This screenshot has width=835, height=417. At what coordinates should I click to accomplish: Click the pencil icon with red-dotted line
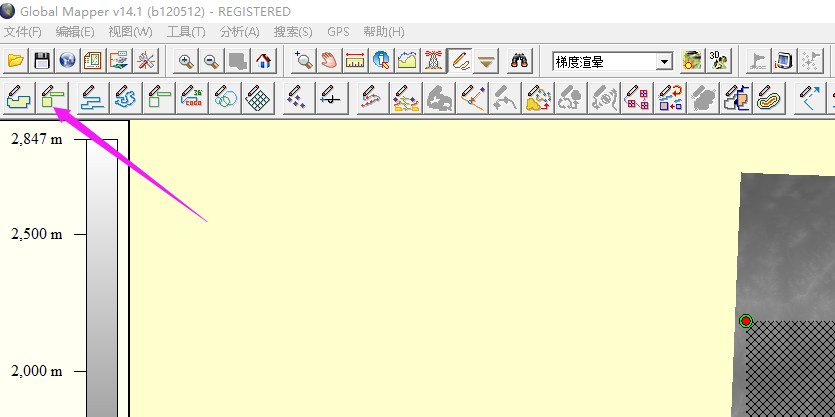(373, 97)
